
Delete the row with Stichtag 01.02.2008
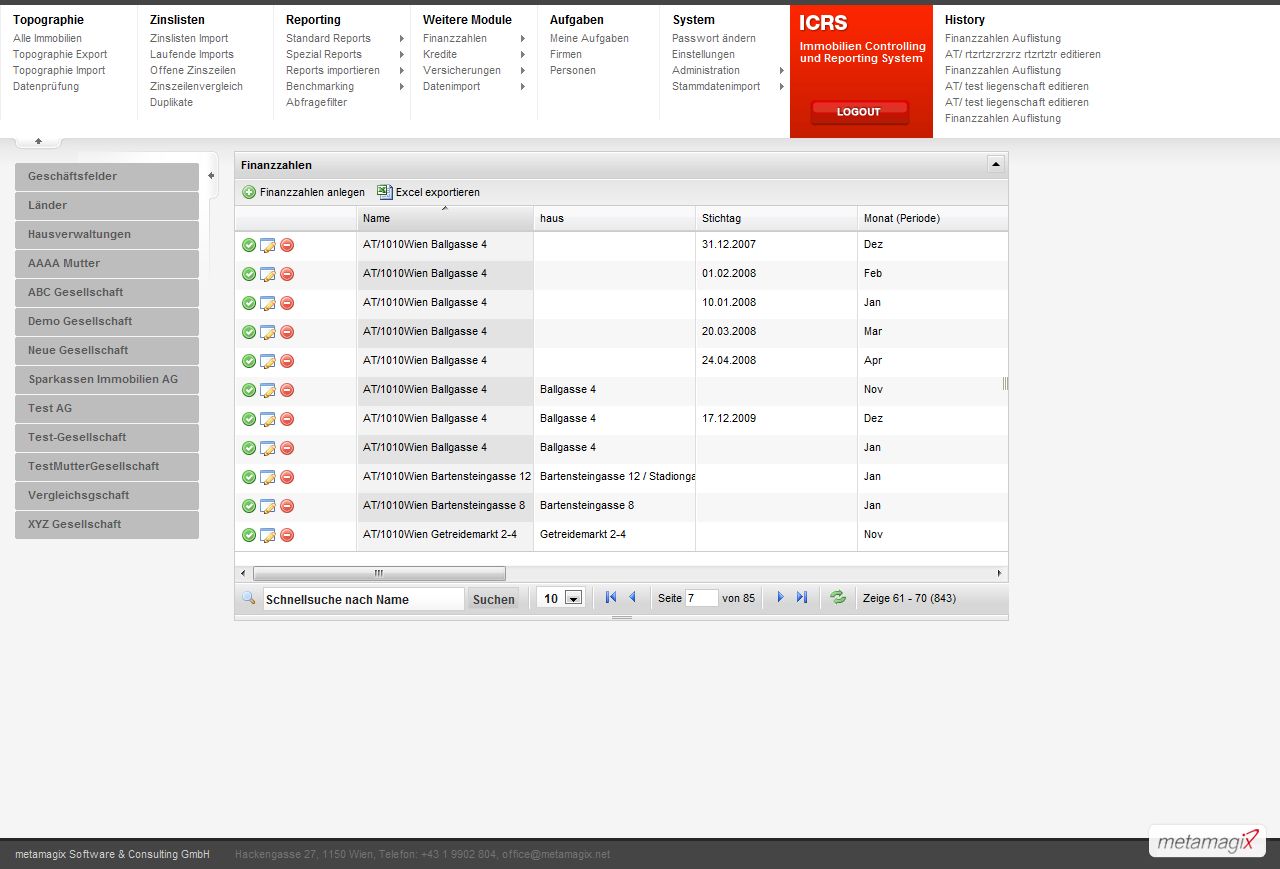coord(287,274)
